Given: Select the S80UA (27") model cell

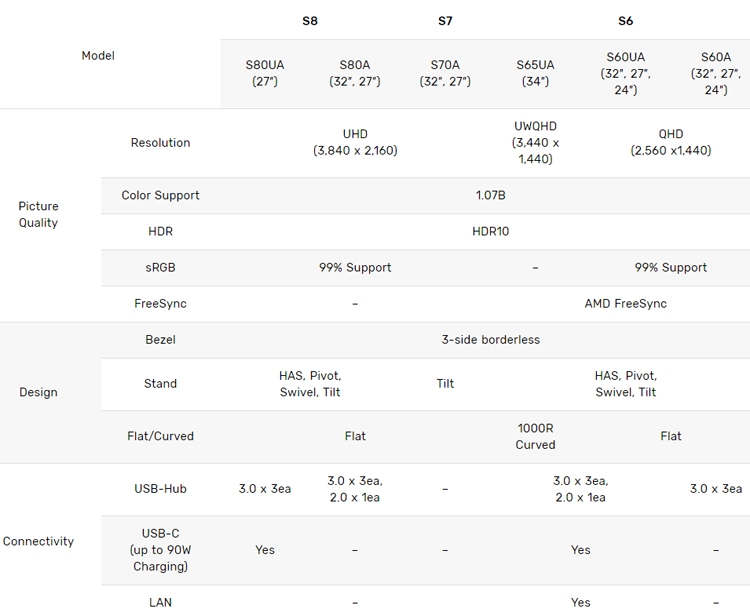Looking at the screenshot, I should click(265, 73).
